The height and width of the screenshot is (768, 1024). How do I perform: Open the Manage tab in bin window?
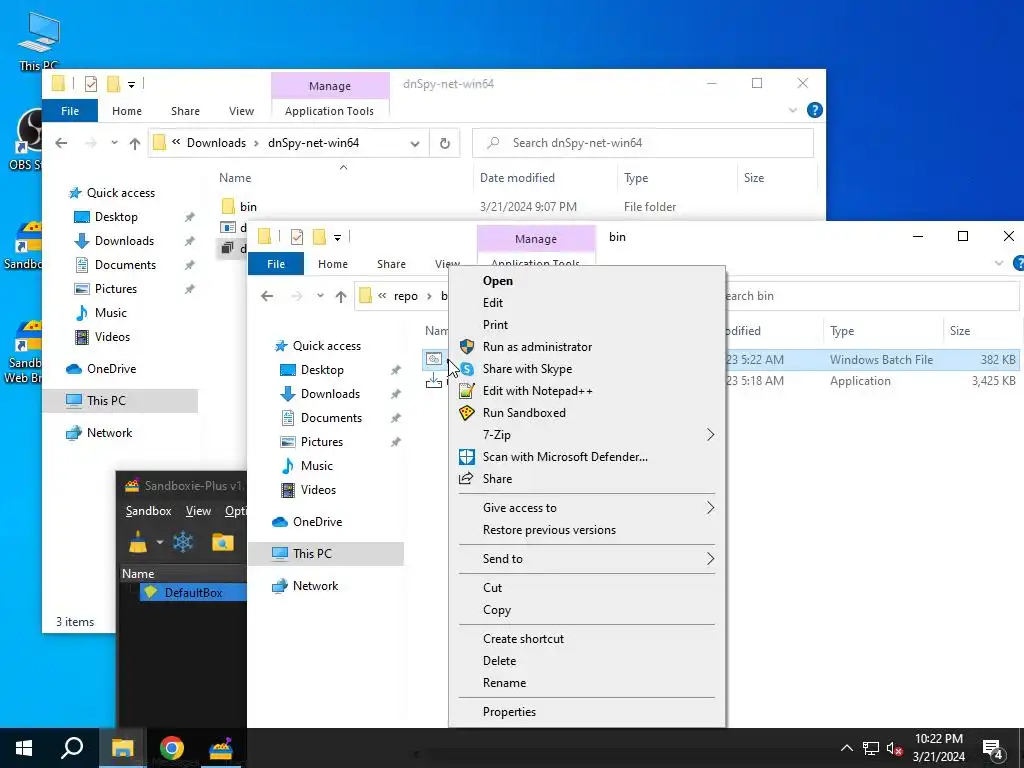[x=536, y=239]
